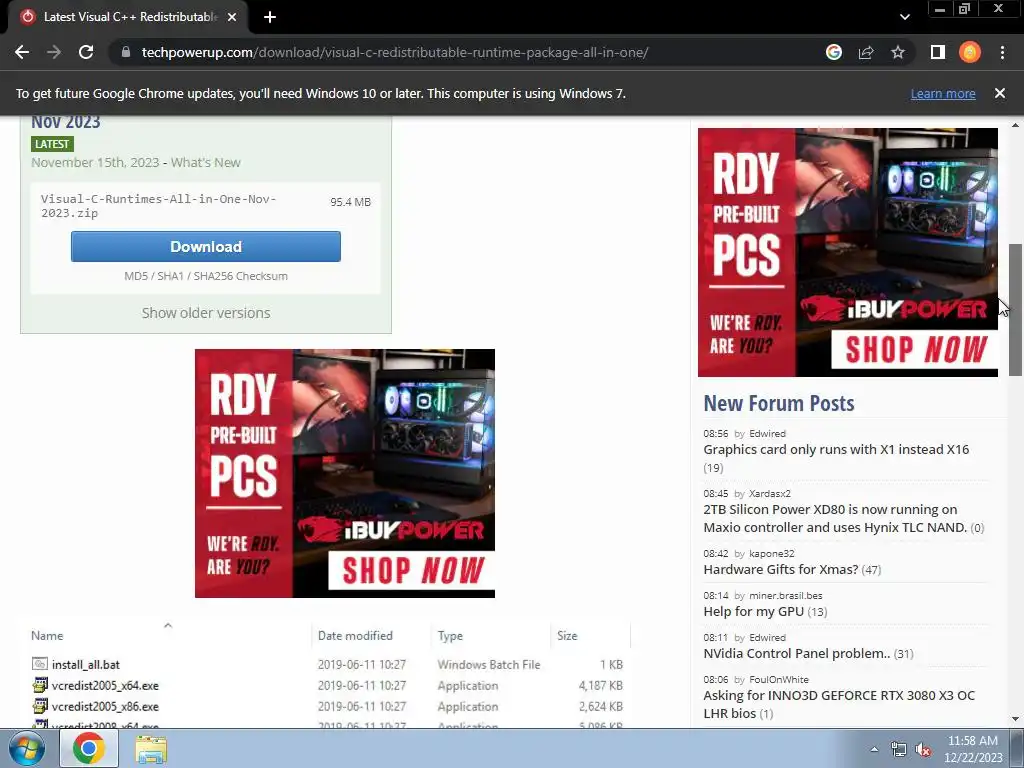Click Windows Batch File type text
Viewport: 1024px width, 768px height.
488,664
